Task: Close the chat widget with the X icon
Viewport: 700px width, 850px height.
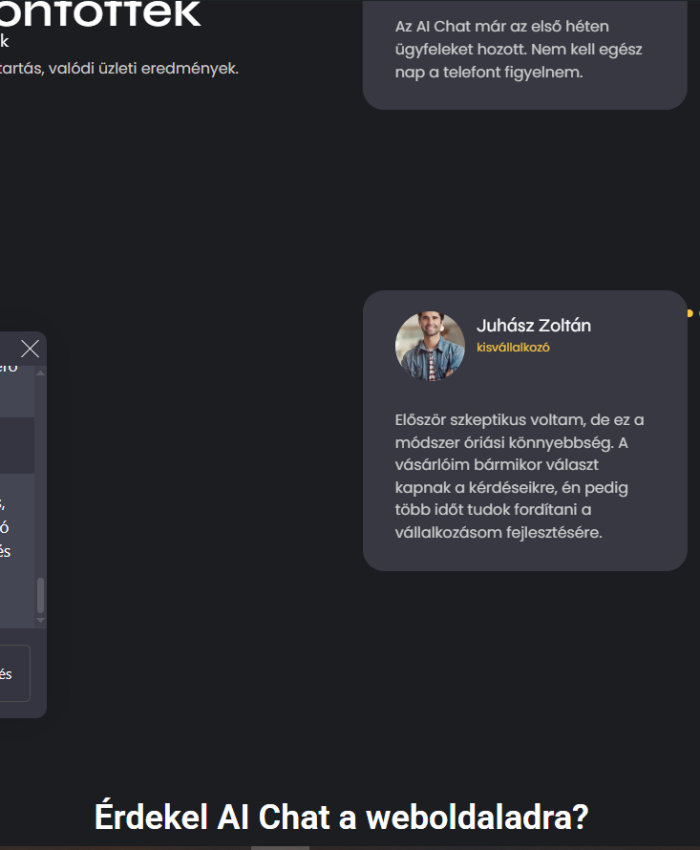Action: 30,348
